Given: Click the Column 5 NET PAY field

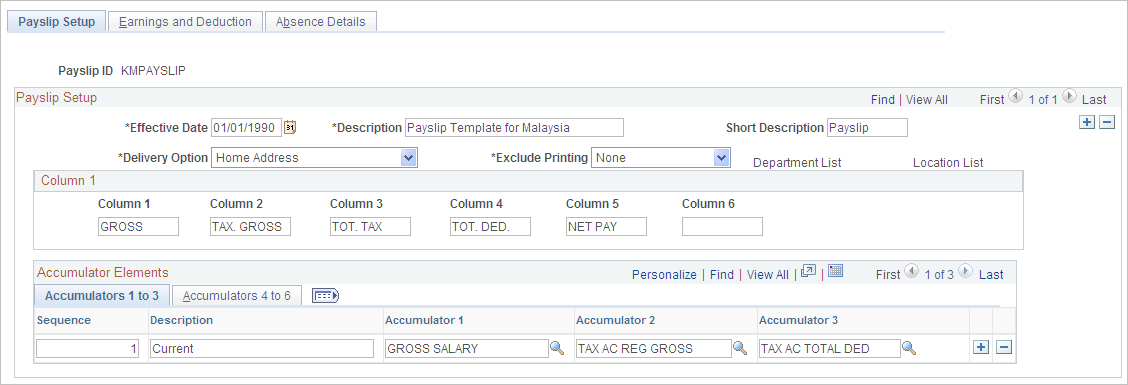Looking at the screenshot, I should tap(606, 227).
